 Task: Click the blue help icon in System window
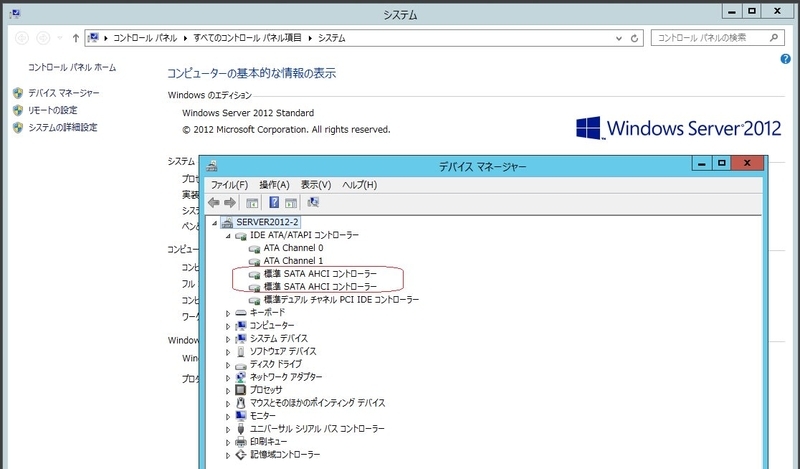pyautogui.click(x=785, y=59)
